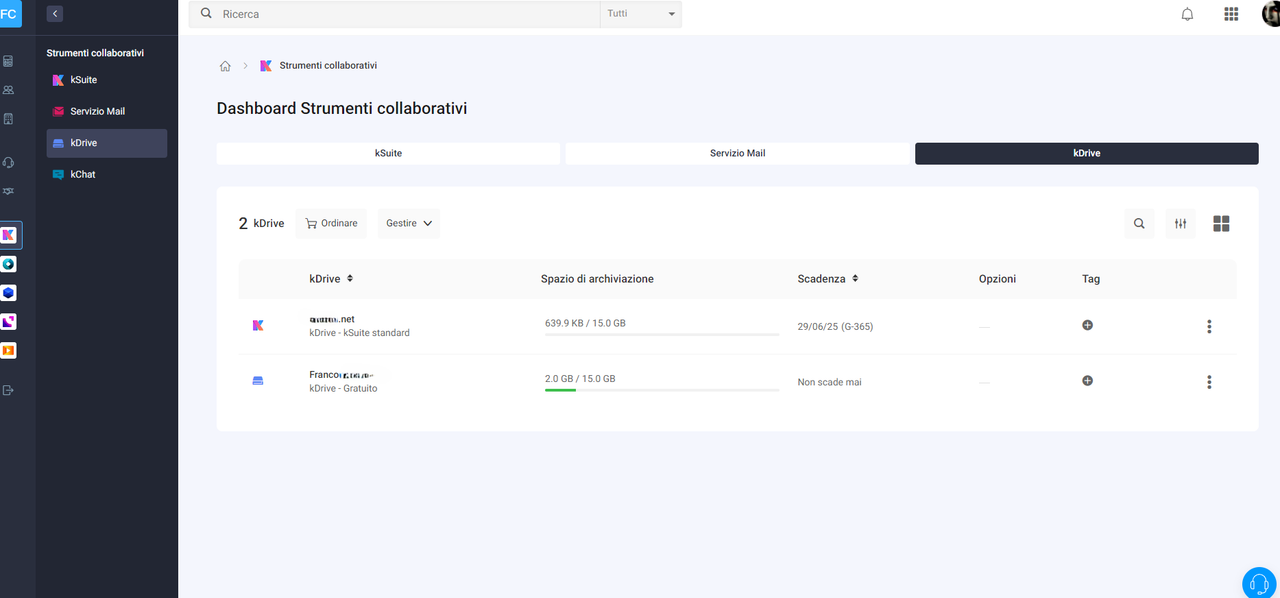Click the drive icon in the Franco row
Viewport: 1280px width, 598px height.
click(258, 381)
